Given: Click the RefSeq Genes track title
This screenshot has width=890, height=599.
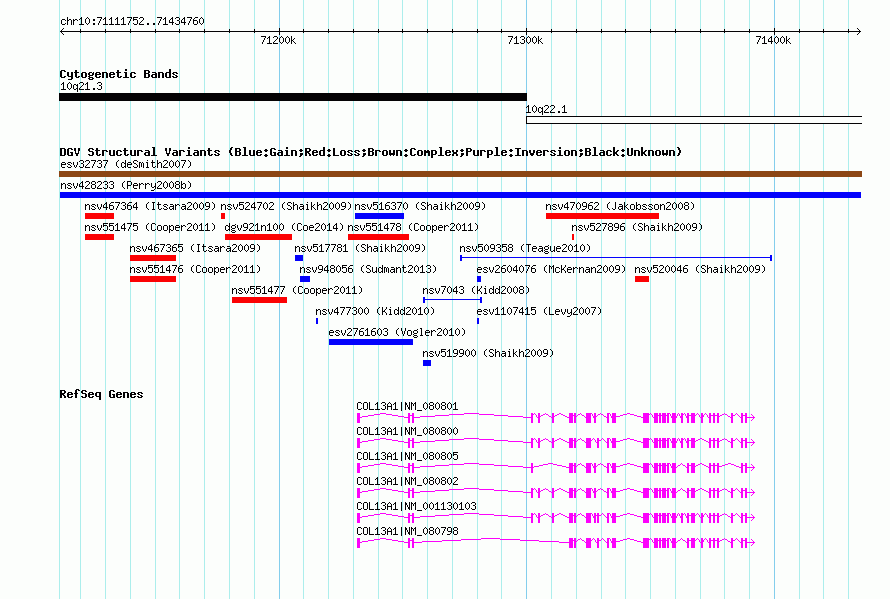Looking at the screenshot, I should pyautogui.click(x=101, y=395).
